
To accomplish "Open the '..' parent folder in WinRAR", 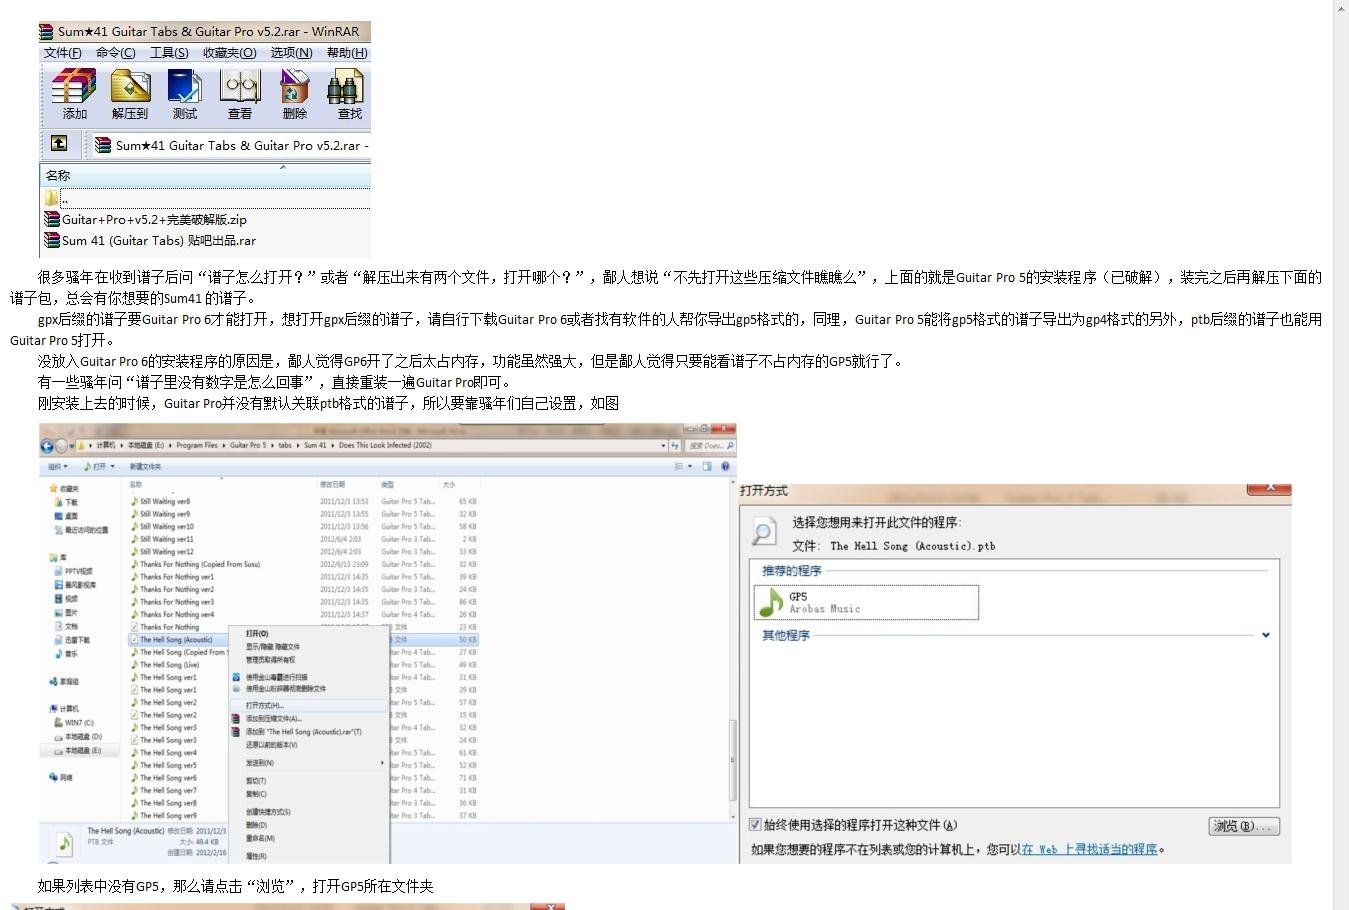I will 205,198.
